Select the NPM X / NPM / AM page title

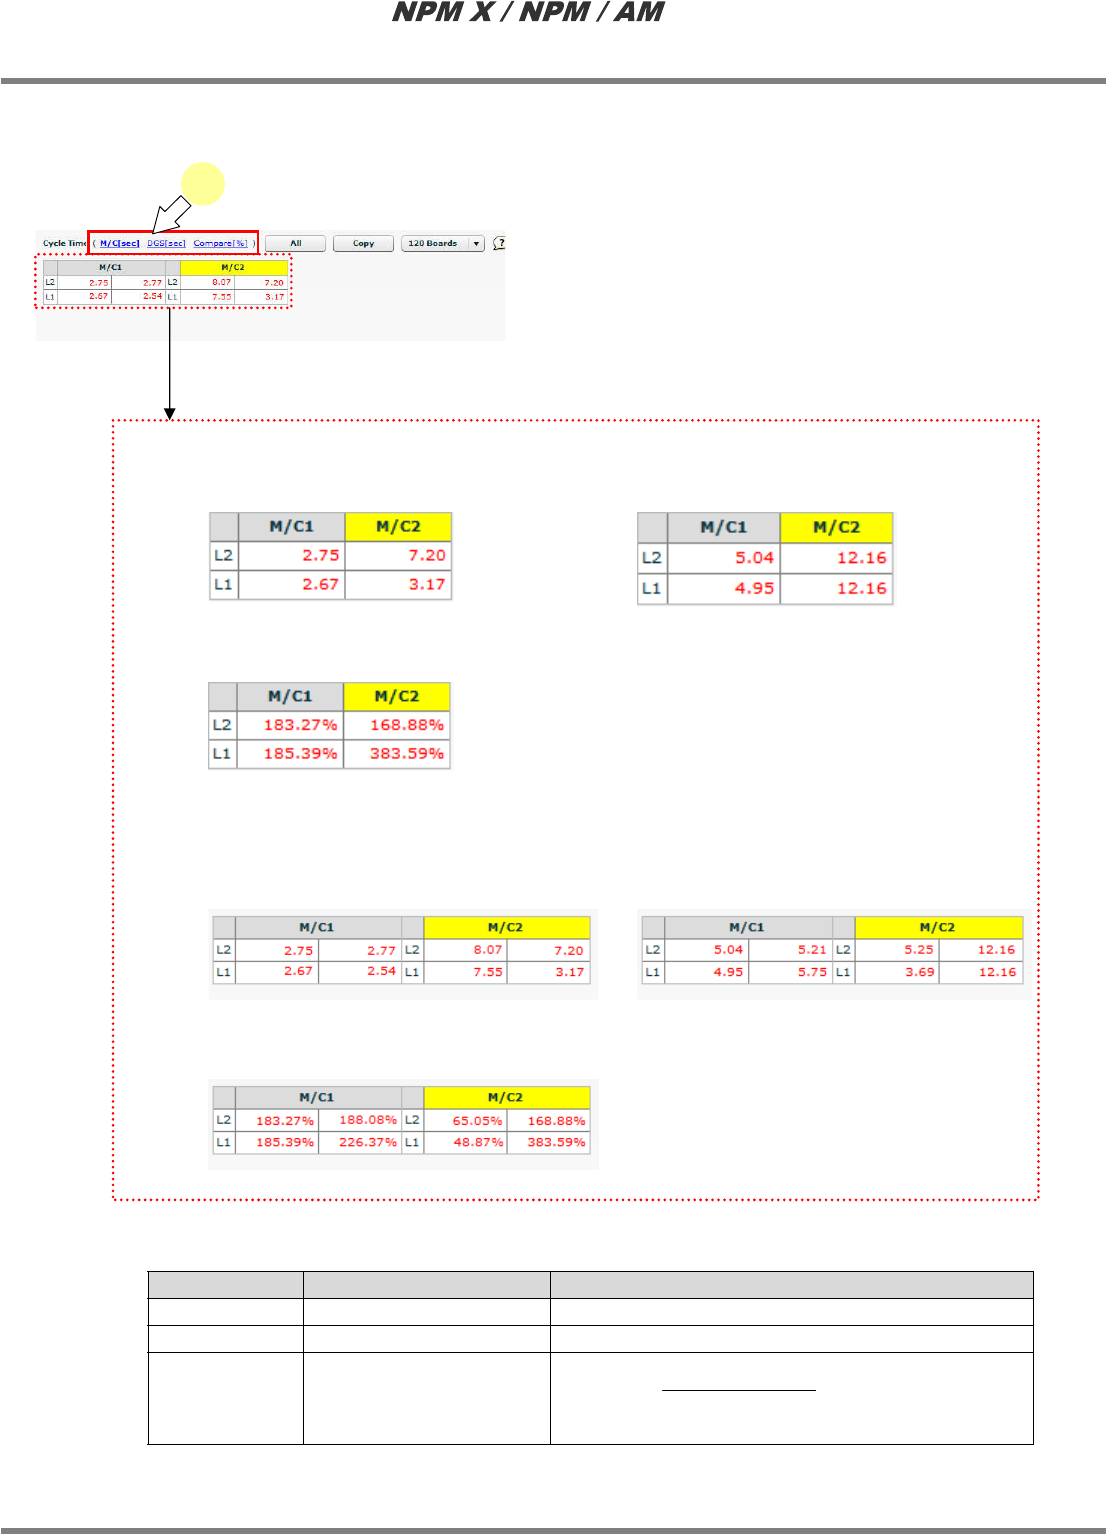pyautogui.click(x=528, y=12)
